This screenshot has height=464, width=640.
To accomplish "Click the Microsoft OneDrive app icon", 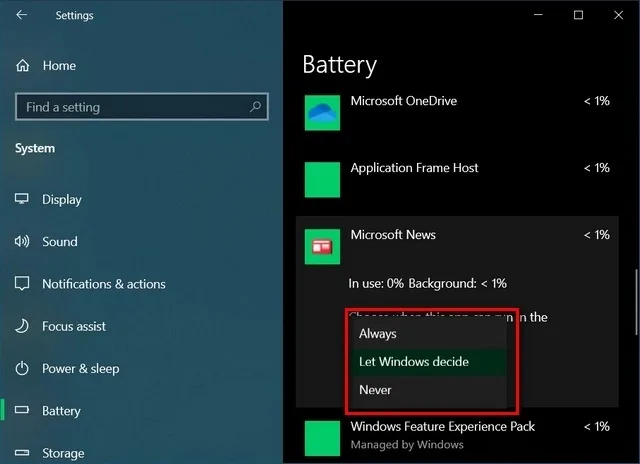I will 322,113.
